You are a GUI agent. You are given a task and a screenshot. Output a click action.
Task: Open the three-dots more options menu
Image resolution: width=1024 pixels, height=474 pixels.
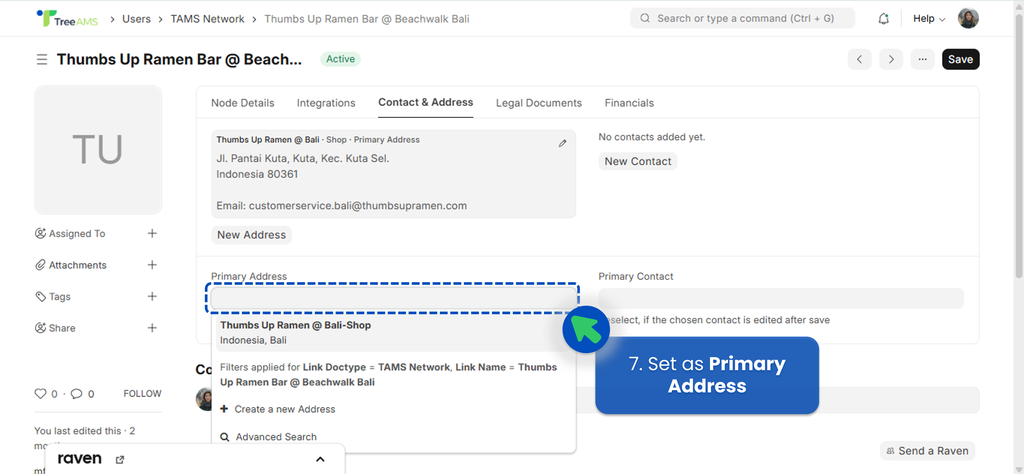(x=922, y=59)
